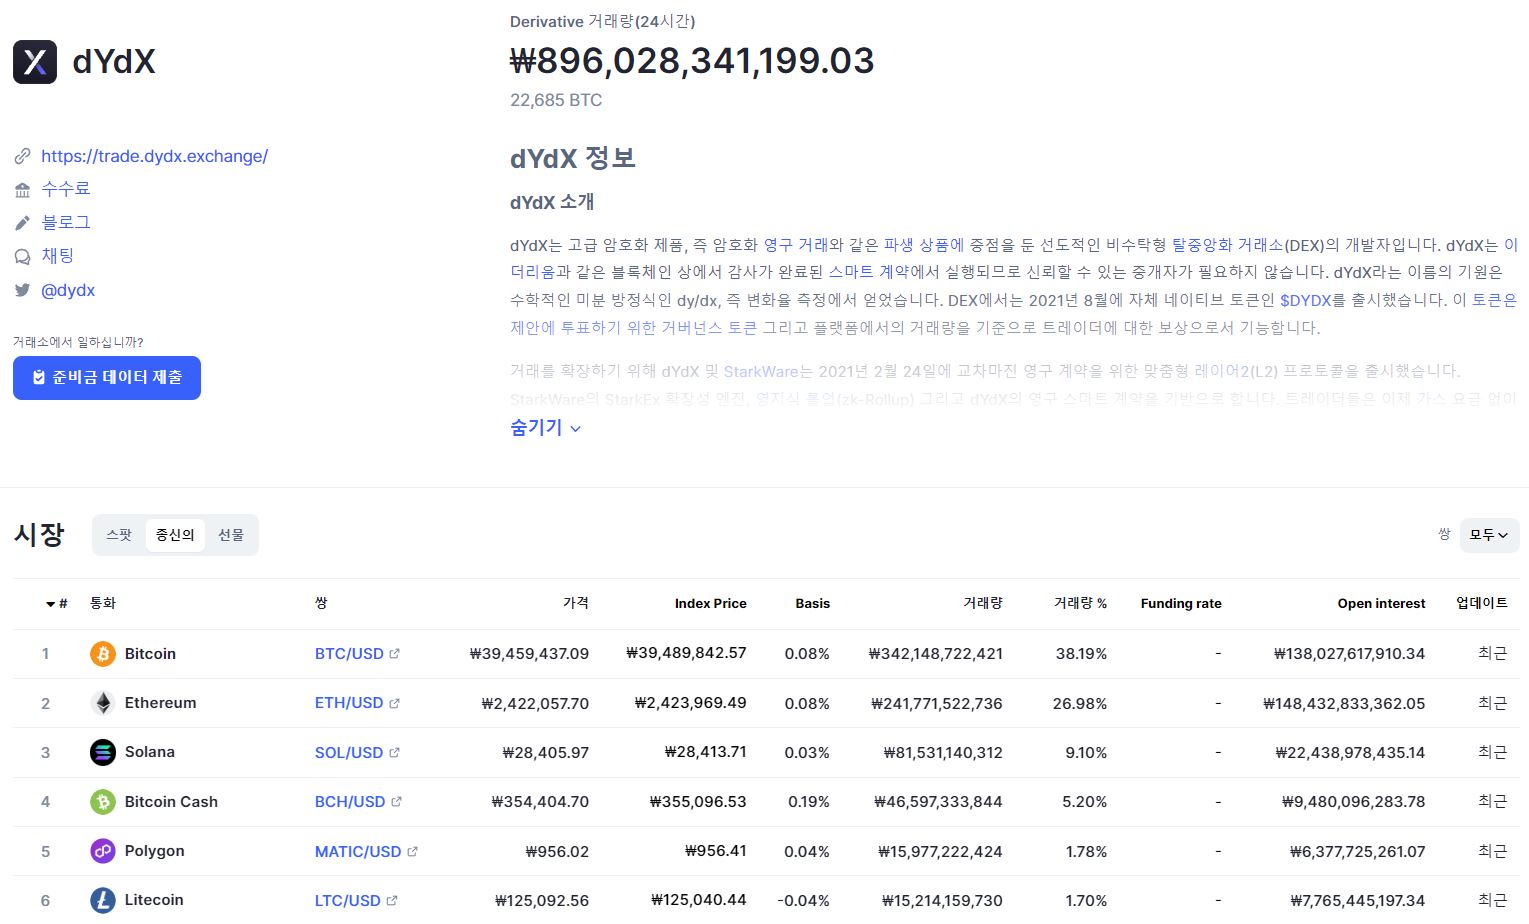Open the https://trade.dydx.exchange/ link
The width and height of the screenshot is (1529, 924).
coord(154,156)
